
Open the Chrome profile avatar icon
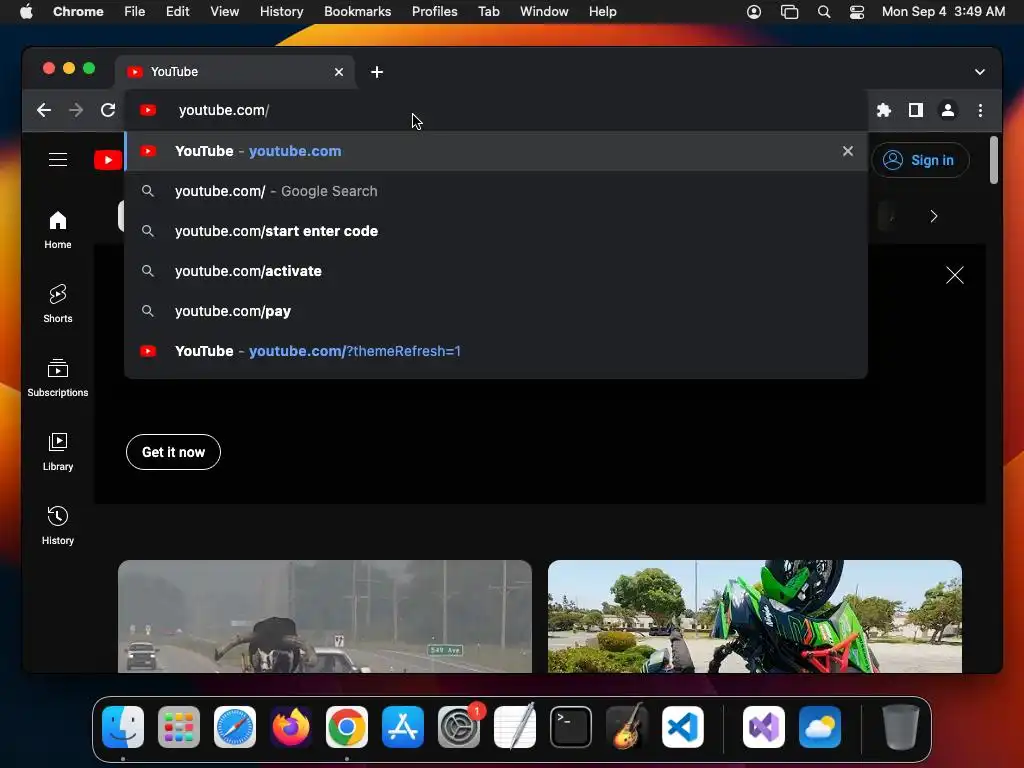(x=948, y=110)
